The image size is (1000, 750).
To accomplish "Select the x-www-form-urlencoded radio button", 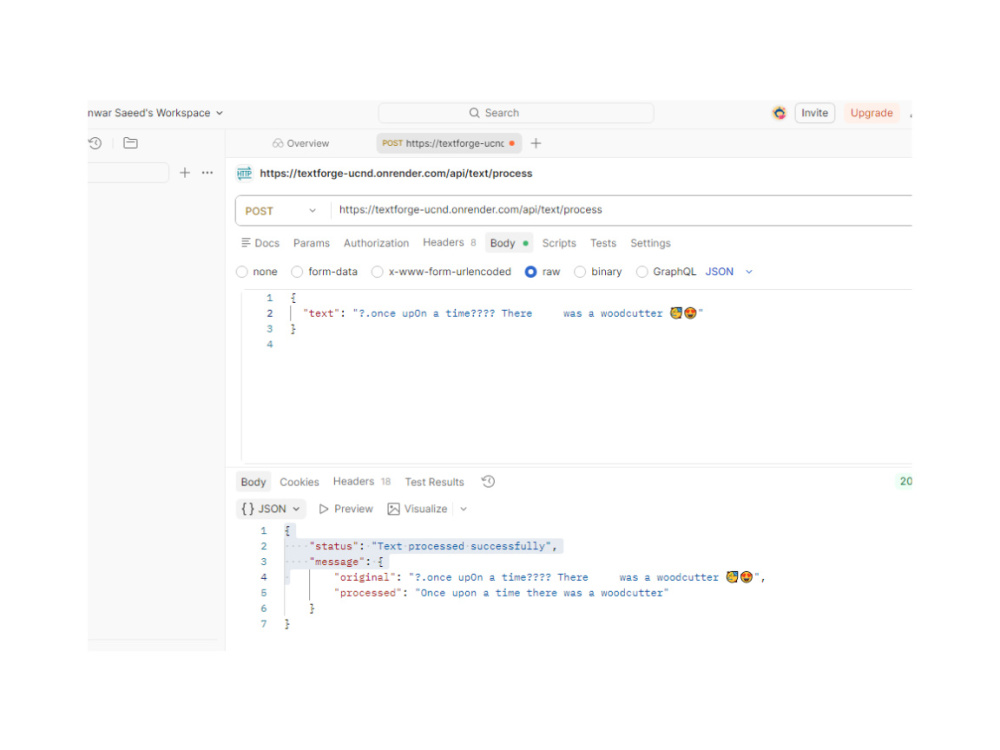I will (x=378, y=272).
